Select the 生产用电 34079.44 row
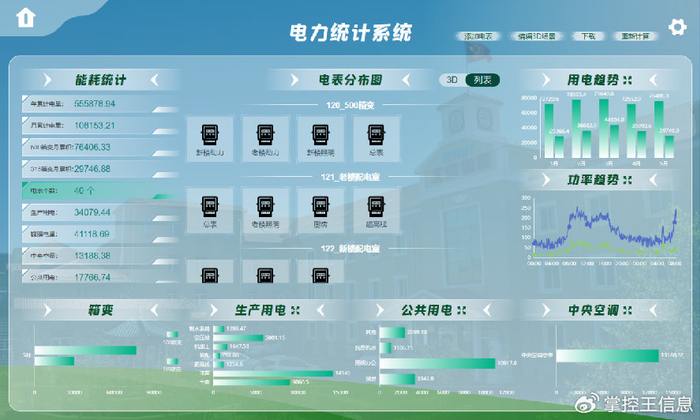This screenshot has height=420, width=700. click(x=100, y=212)
